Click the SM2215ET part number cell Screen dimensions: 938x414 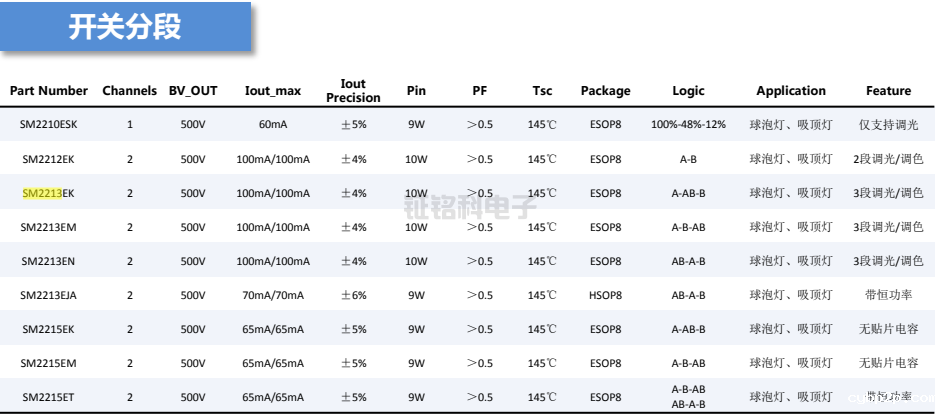coord(48,397)
